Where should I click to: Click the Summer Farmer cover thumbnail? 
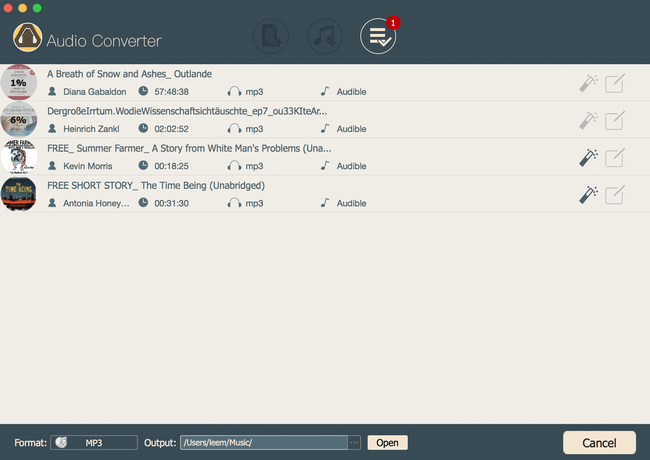[19, 157]
